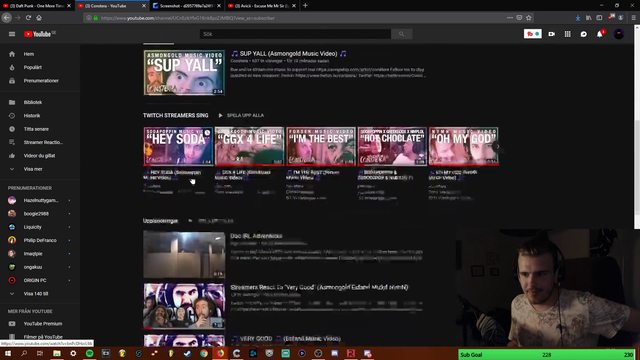Open the account avatar menu
This screenshot has height=360, width=640.
(x=619, y=34)
